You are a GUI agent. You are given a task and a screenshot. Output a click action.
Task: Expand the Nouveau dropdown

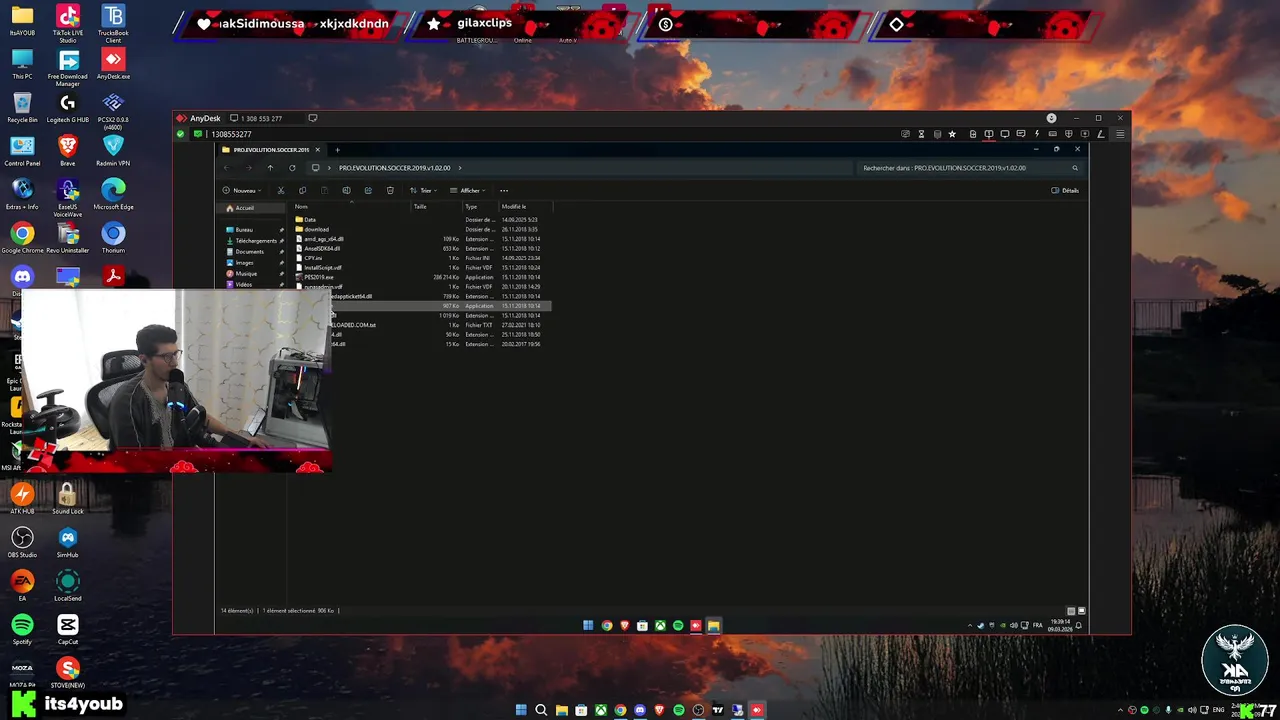[x=241, y=190]
